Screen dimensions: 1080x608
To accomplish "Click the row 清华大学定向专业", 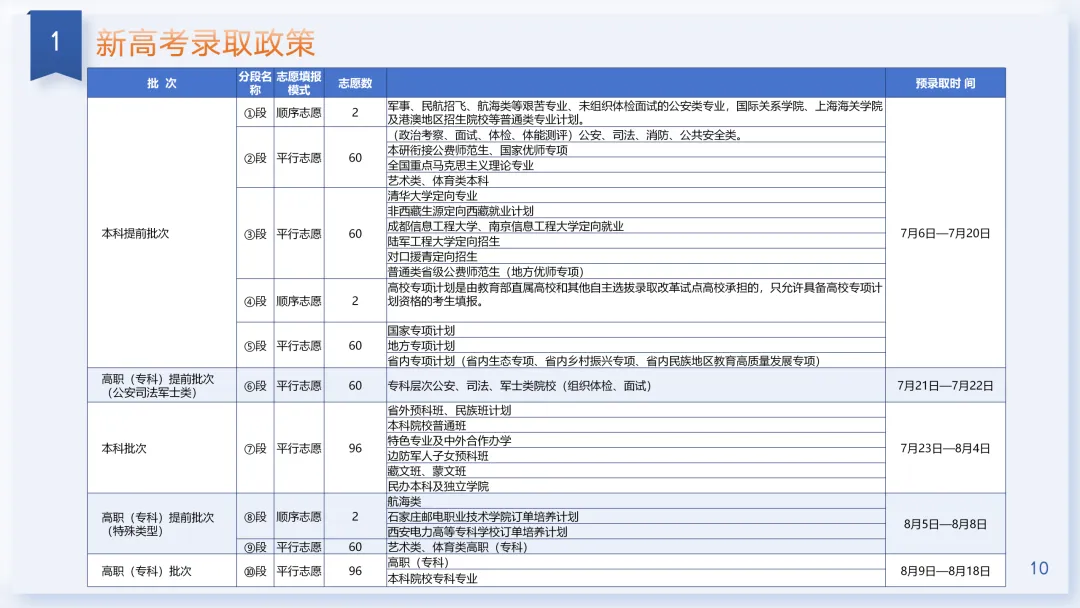I will 636,196.
